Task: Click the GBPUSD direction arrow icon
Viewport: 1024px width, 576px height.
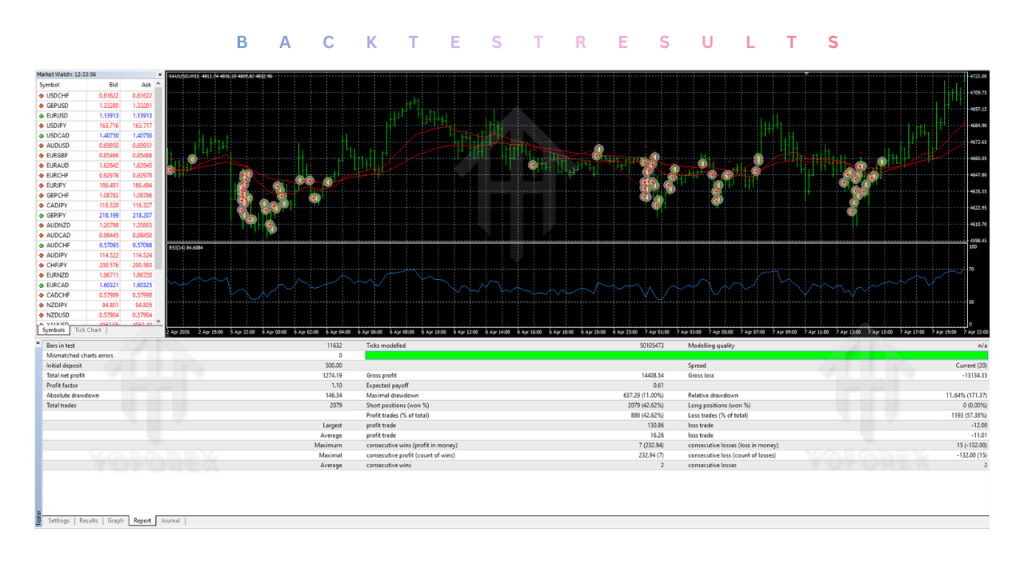Action: pyautogui.click(x=42, y=106)
